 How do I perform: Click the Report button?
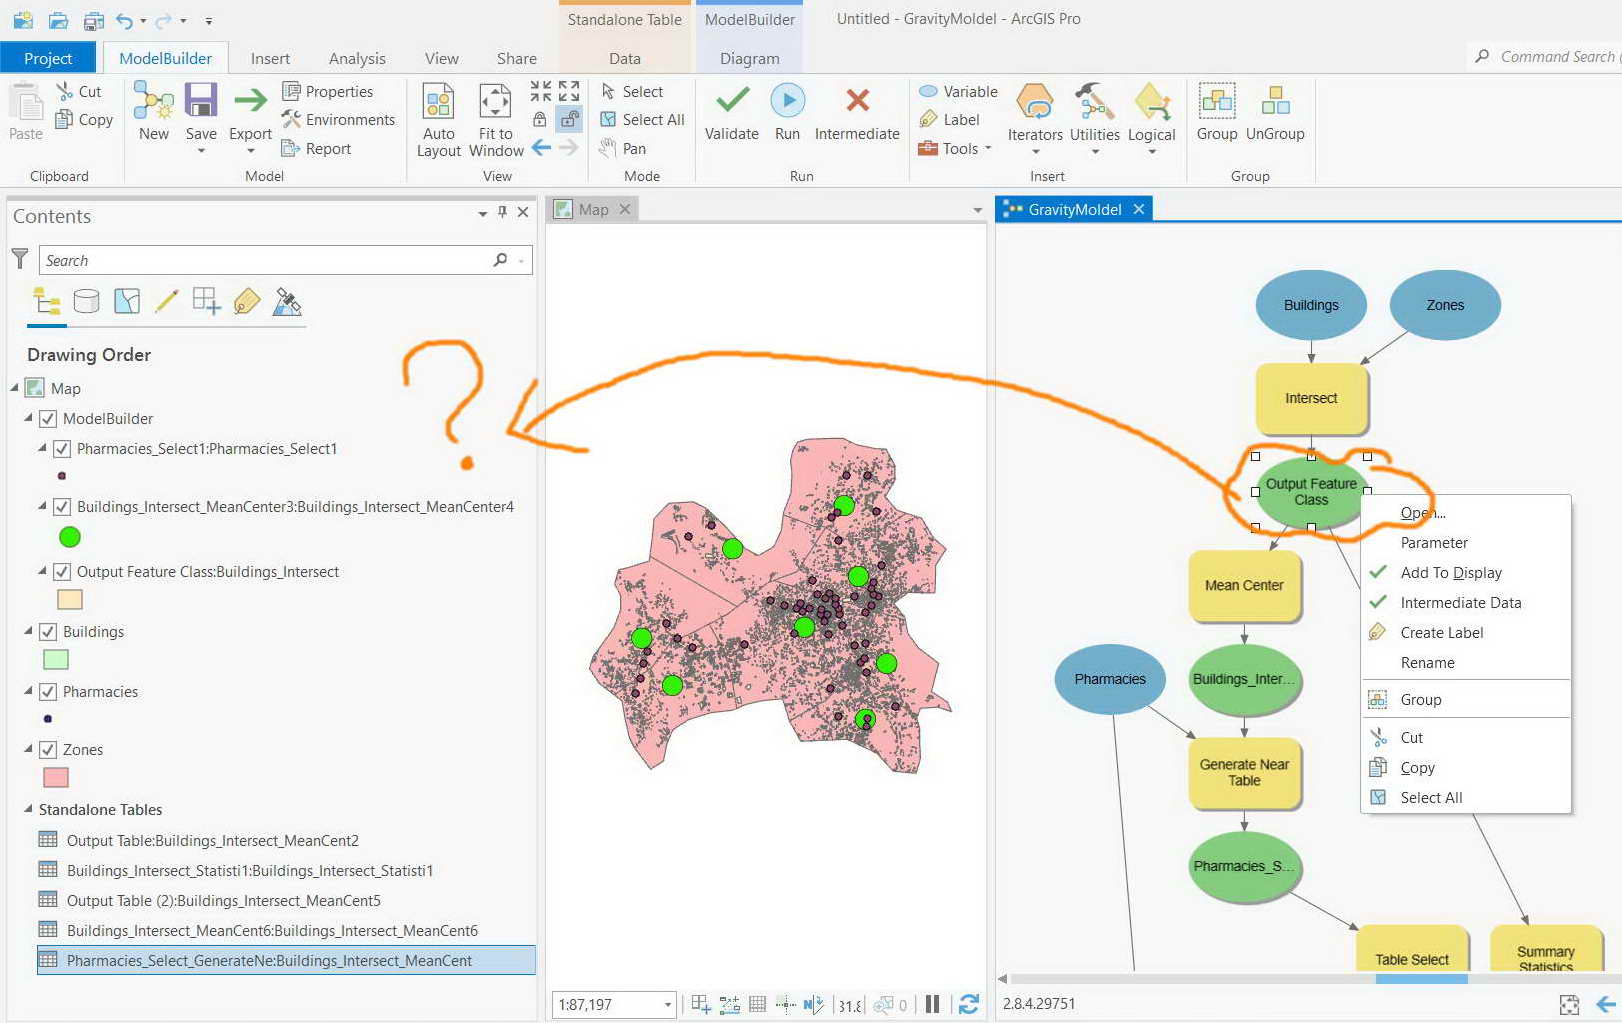316,148
